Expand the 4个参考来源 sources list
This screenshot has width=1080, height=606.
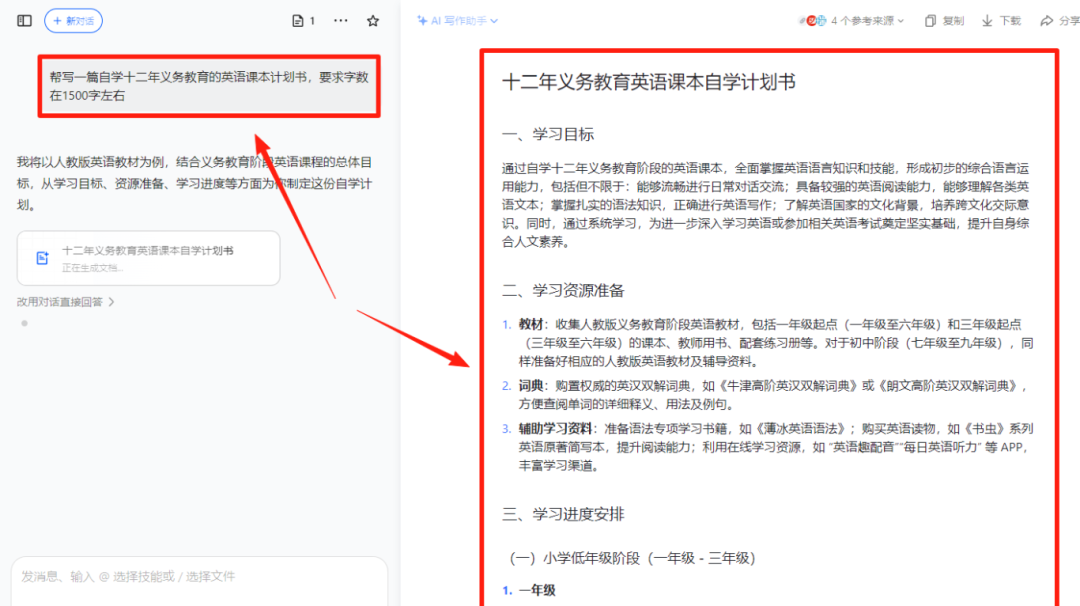(x=866, y=21)
